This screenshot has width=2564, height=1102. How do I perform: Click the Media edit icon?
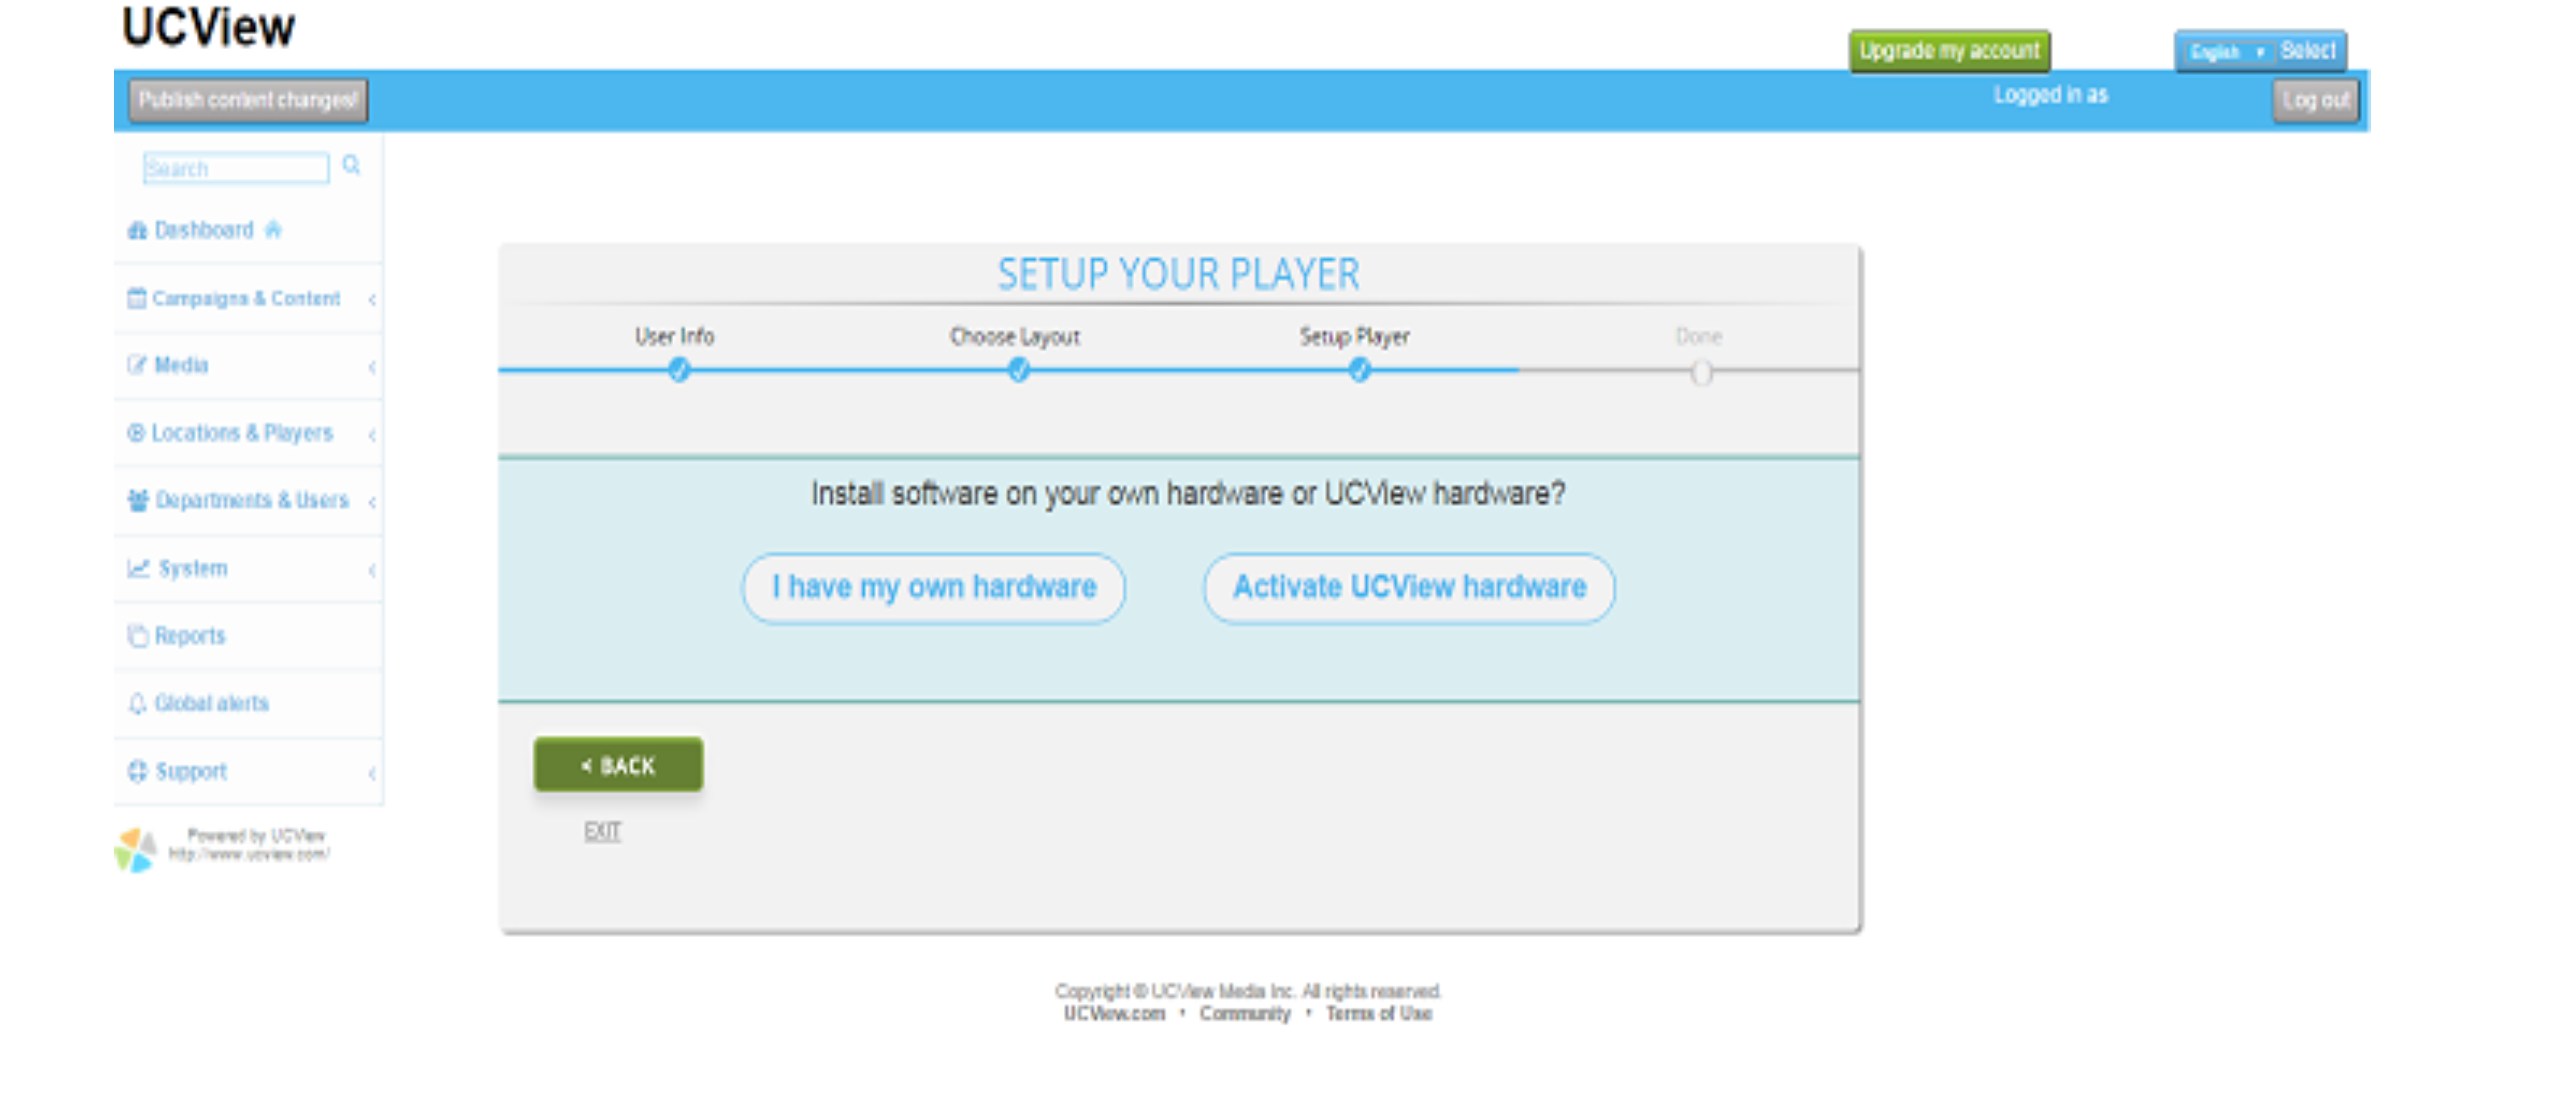(x=136, y=365)
